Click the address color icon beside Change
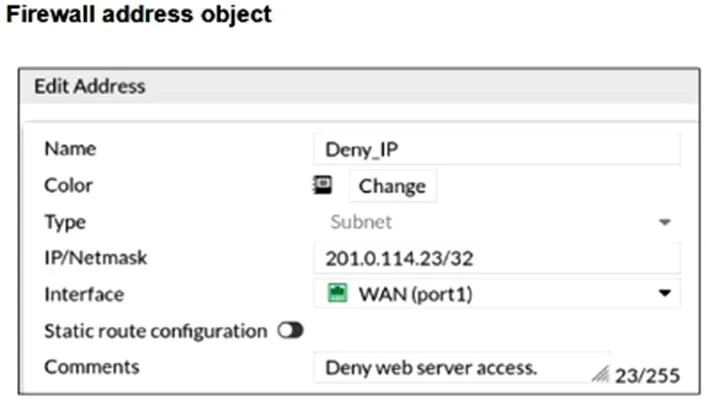The image size is (706, 404). 322,185
